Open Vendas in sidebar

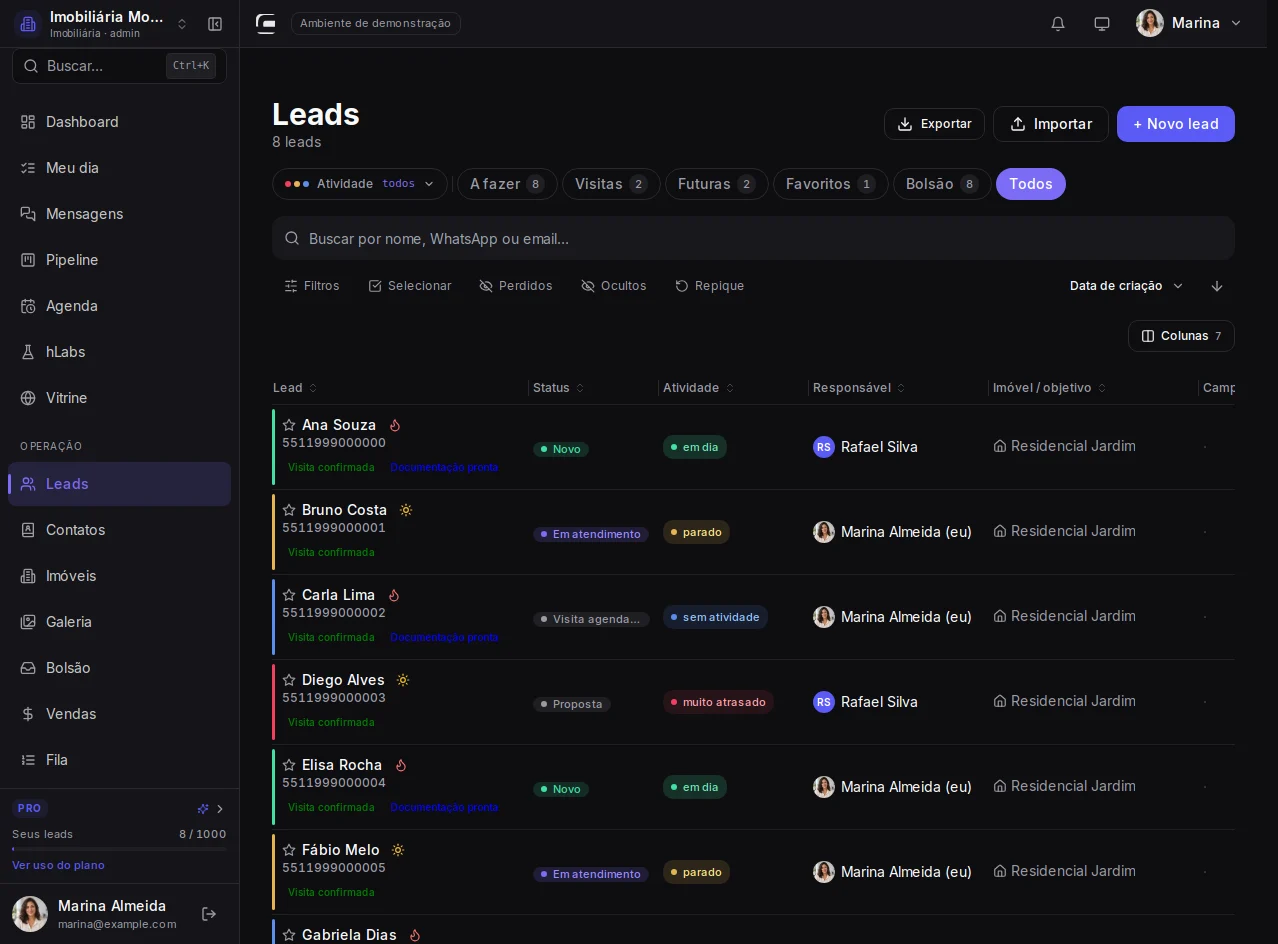(x=119, y=714)
